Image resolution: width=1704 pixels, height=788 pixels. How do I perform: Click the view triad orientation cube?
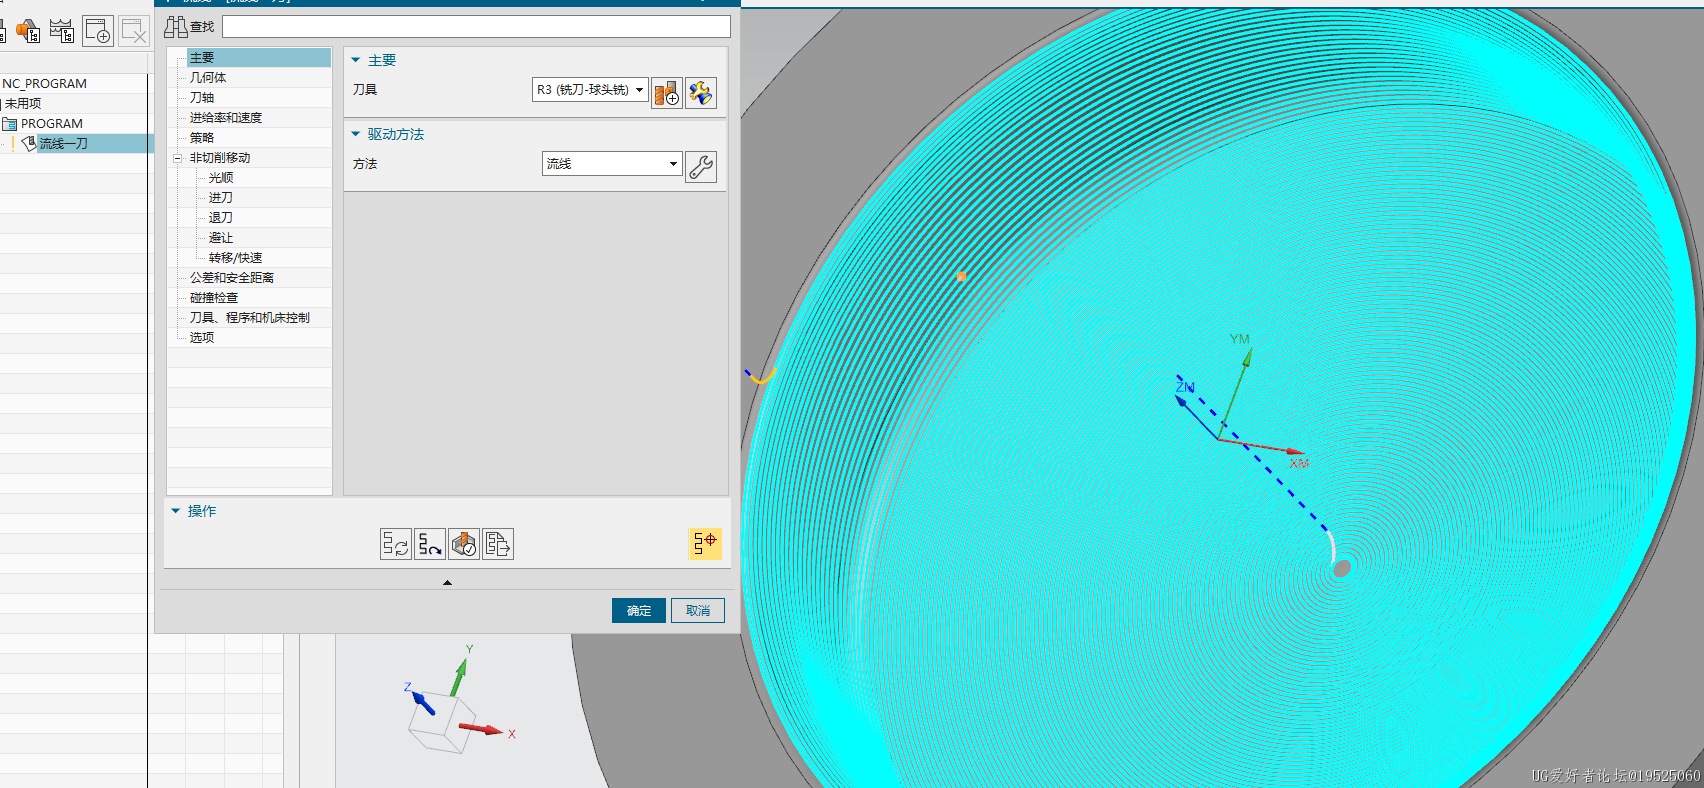pos(440,723)
